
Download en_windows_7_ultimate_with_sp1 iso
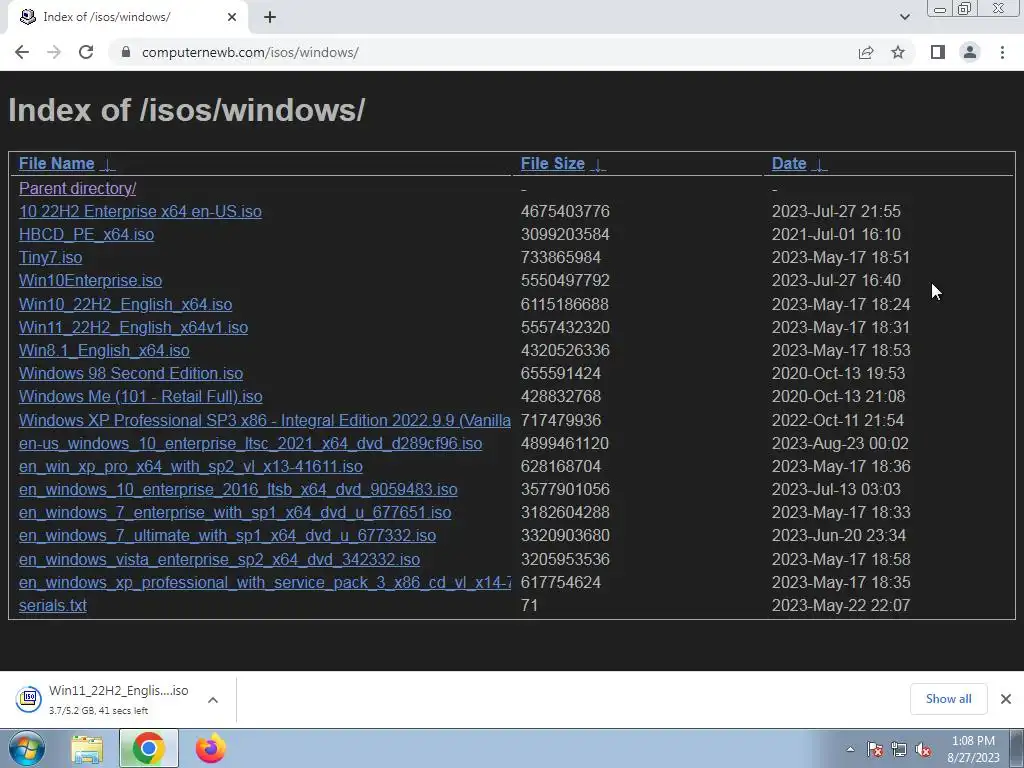(x=227, y=536)
